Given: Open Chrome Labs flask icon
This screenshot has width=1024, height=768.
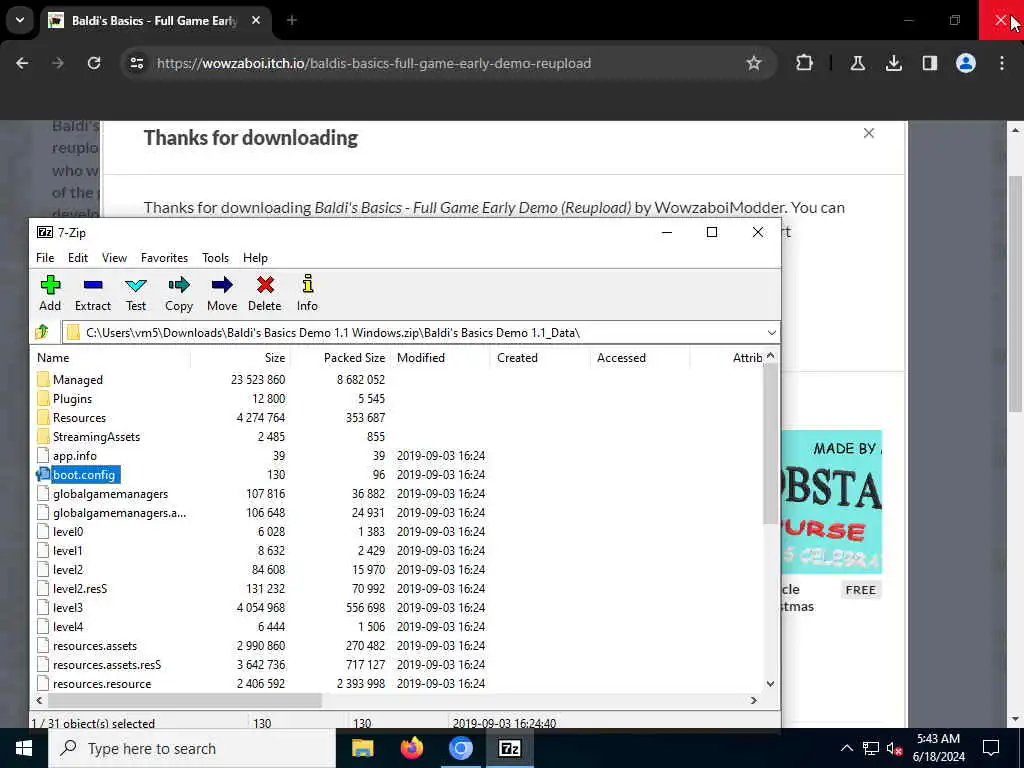Looking at the screenshot, I should click(x=857, y=63).
